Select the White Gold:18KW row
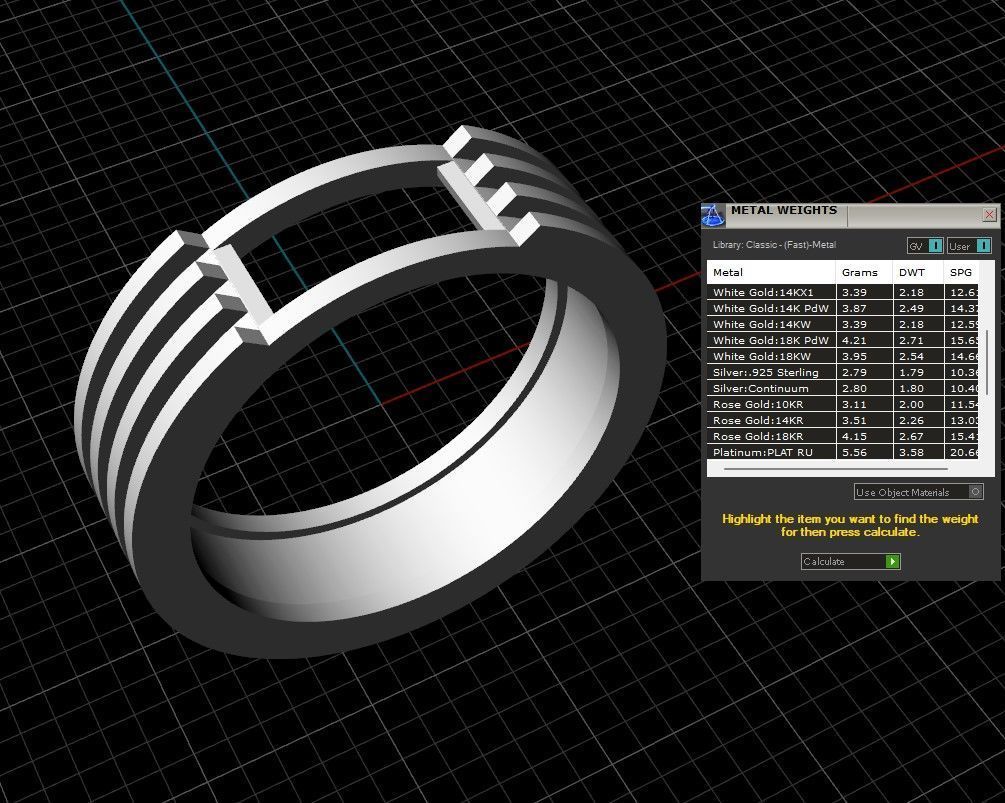Screen dimensions: 1005x803 pos(843,356)
